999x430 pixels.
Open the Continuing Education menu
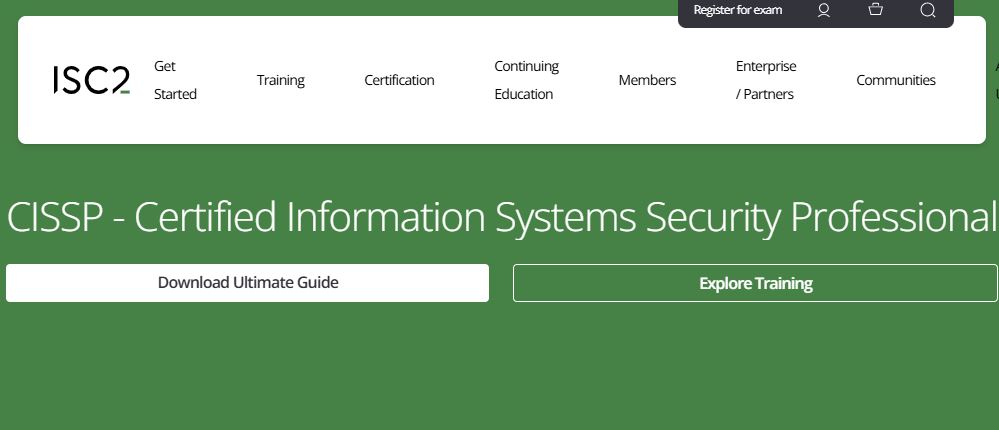point(526,80)
